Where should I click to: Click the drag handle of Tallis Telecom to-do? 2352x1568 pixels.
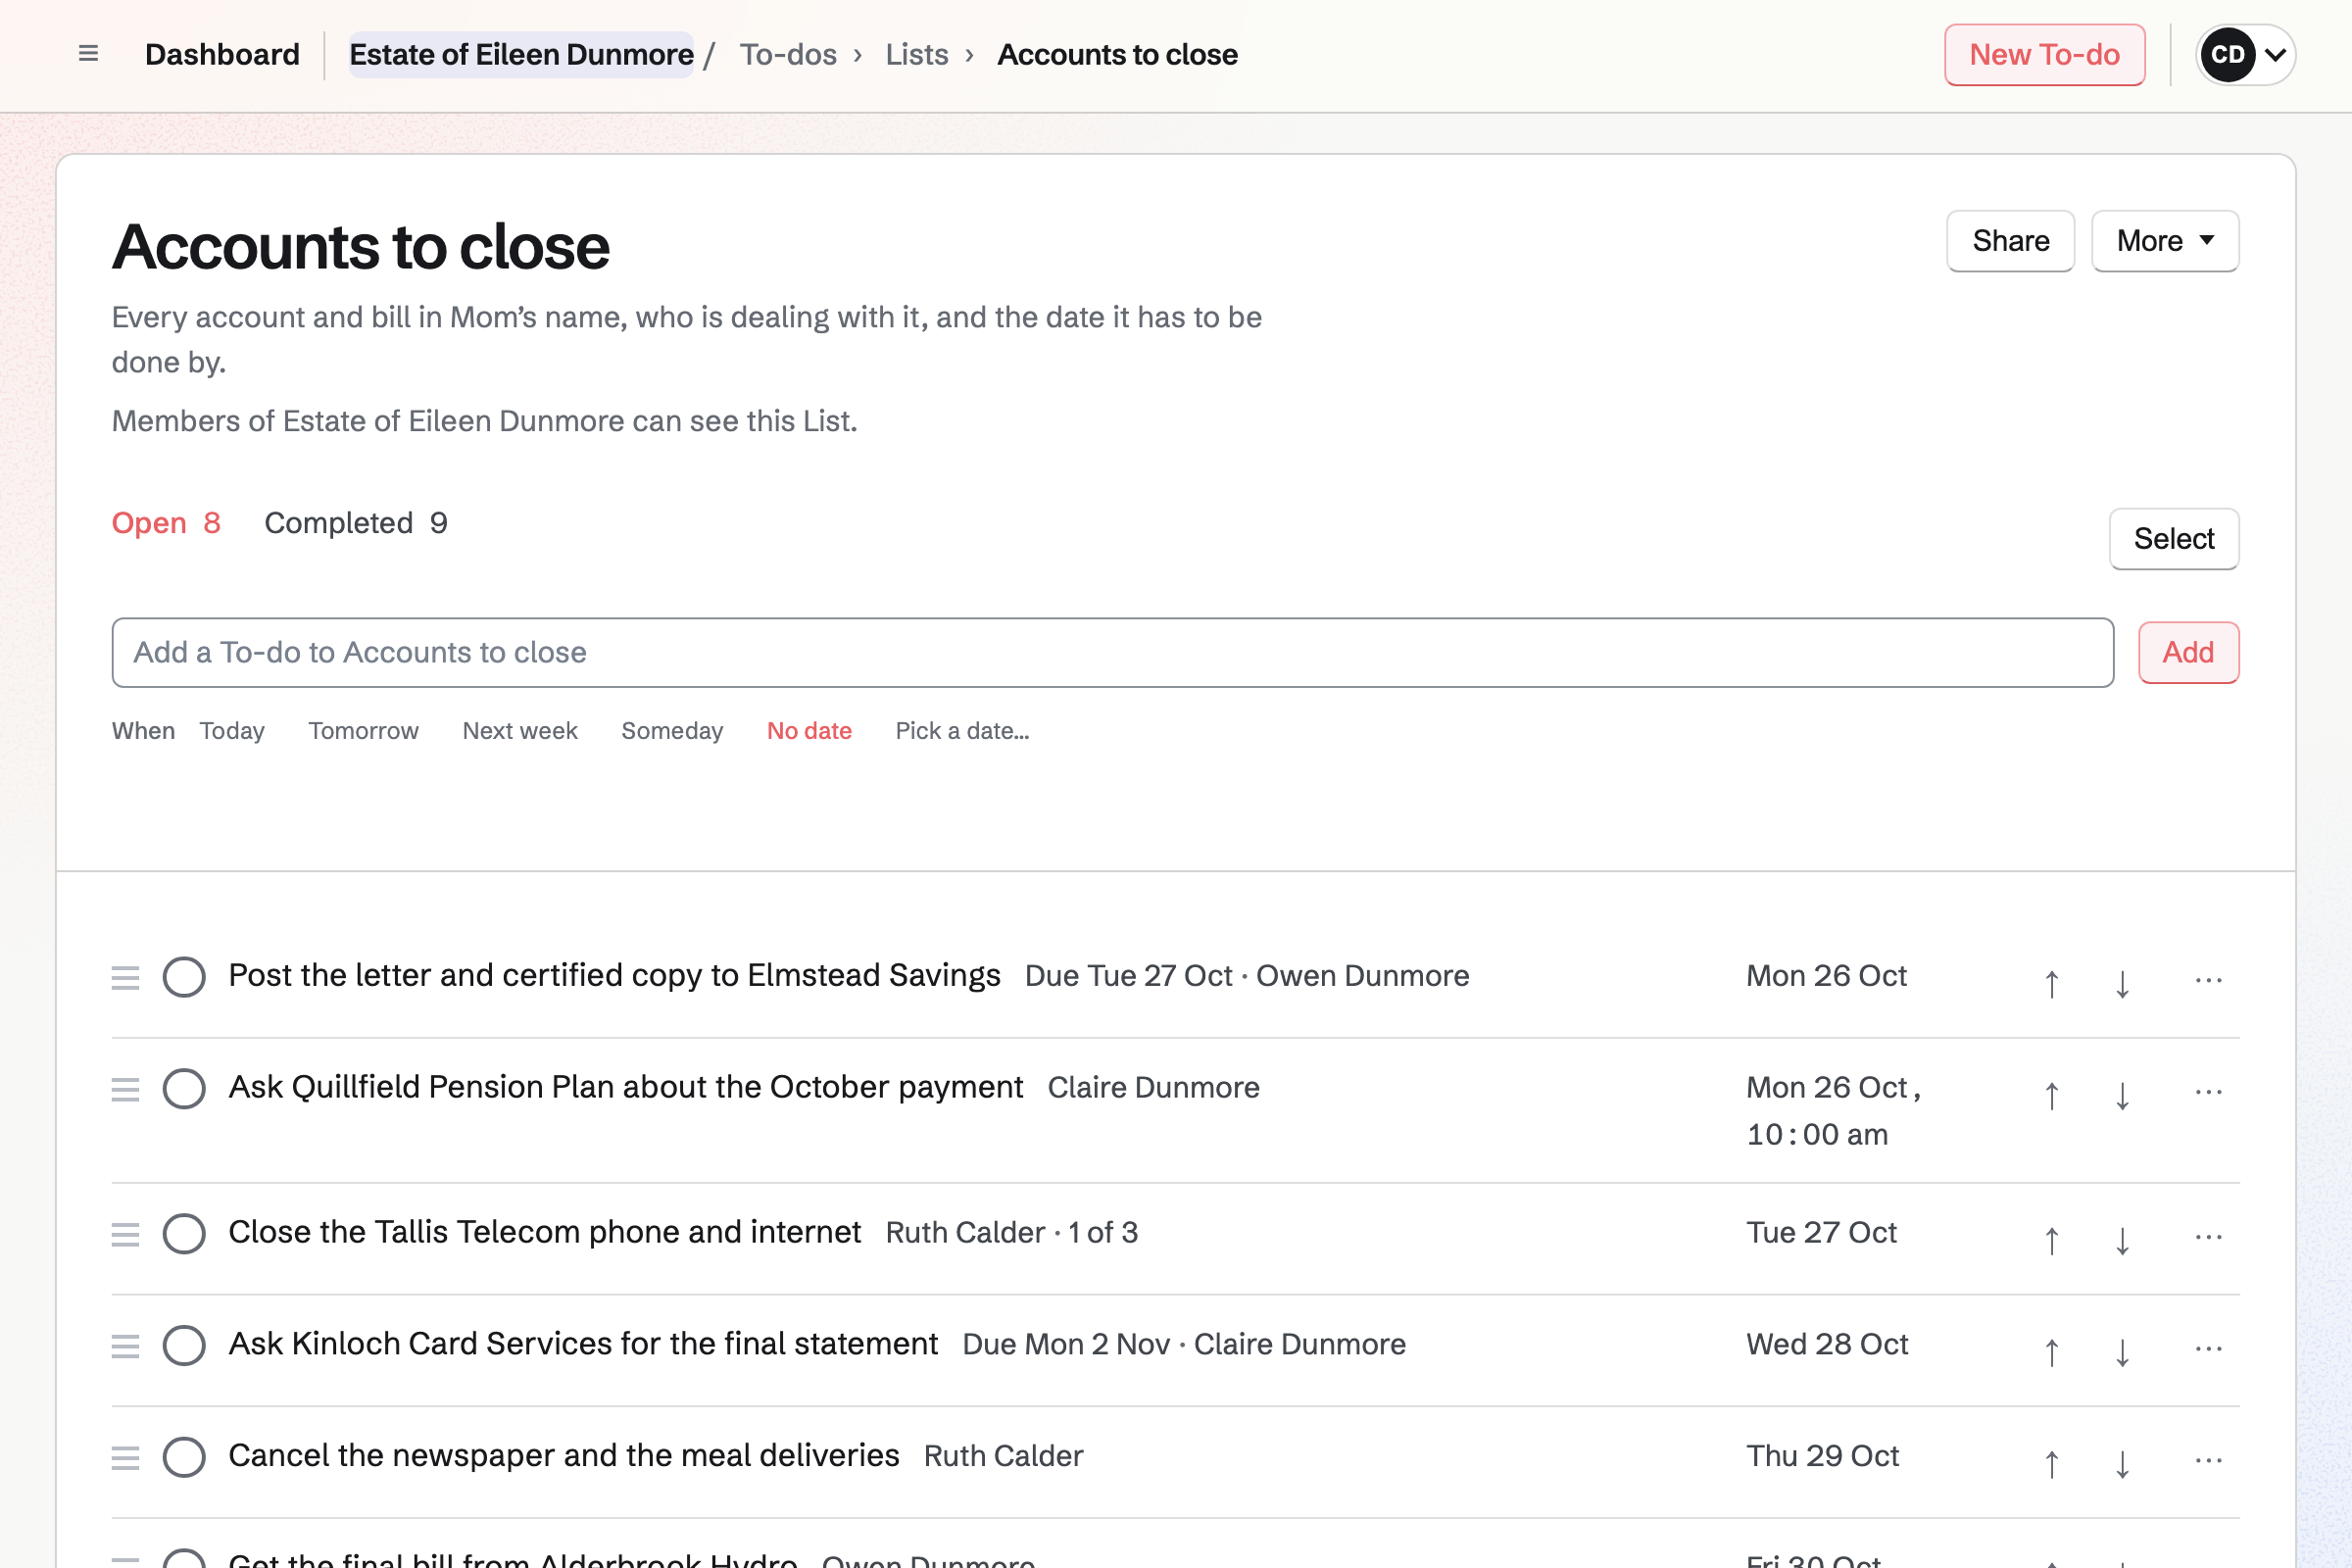coord(125,1234)
